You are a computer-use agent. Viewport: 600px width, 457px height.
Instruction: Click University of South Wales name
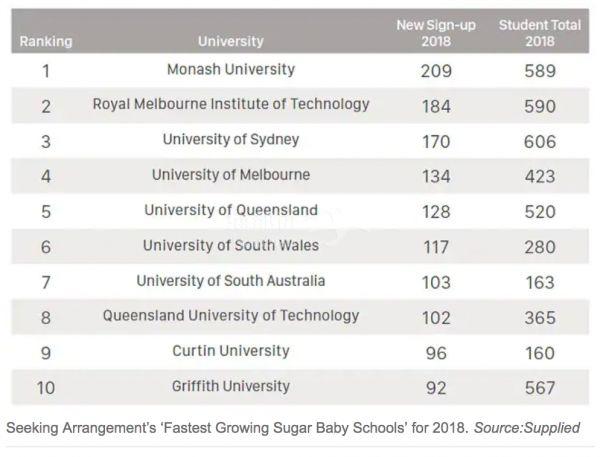231,245
